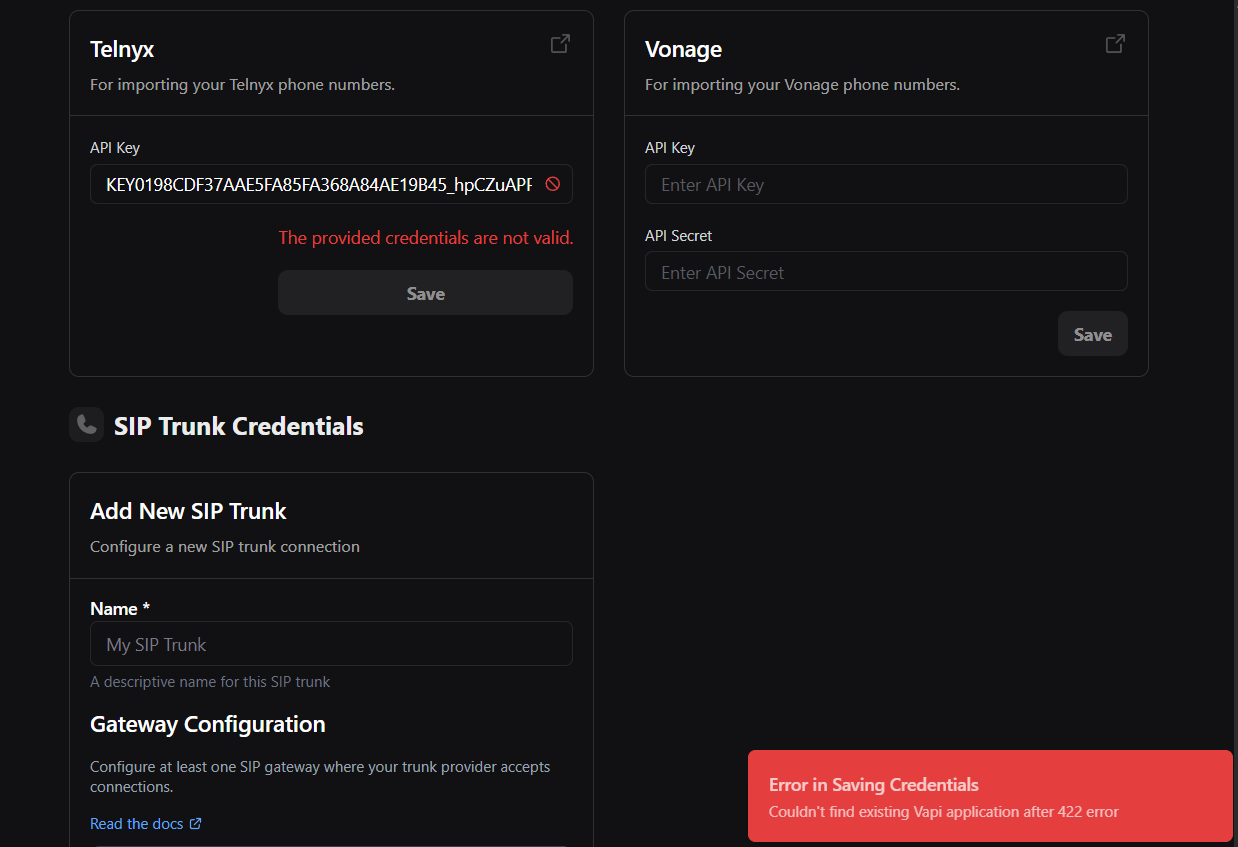Click the Add New SIP Trunk heading
This screenshot has height=847, width=1238.
point(188,511)
